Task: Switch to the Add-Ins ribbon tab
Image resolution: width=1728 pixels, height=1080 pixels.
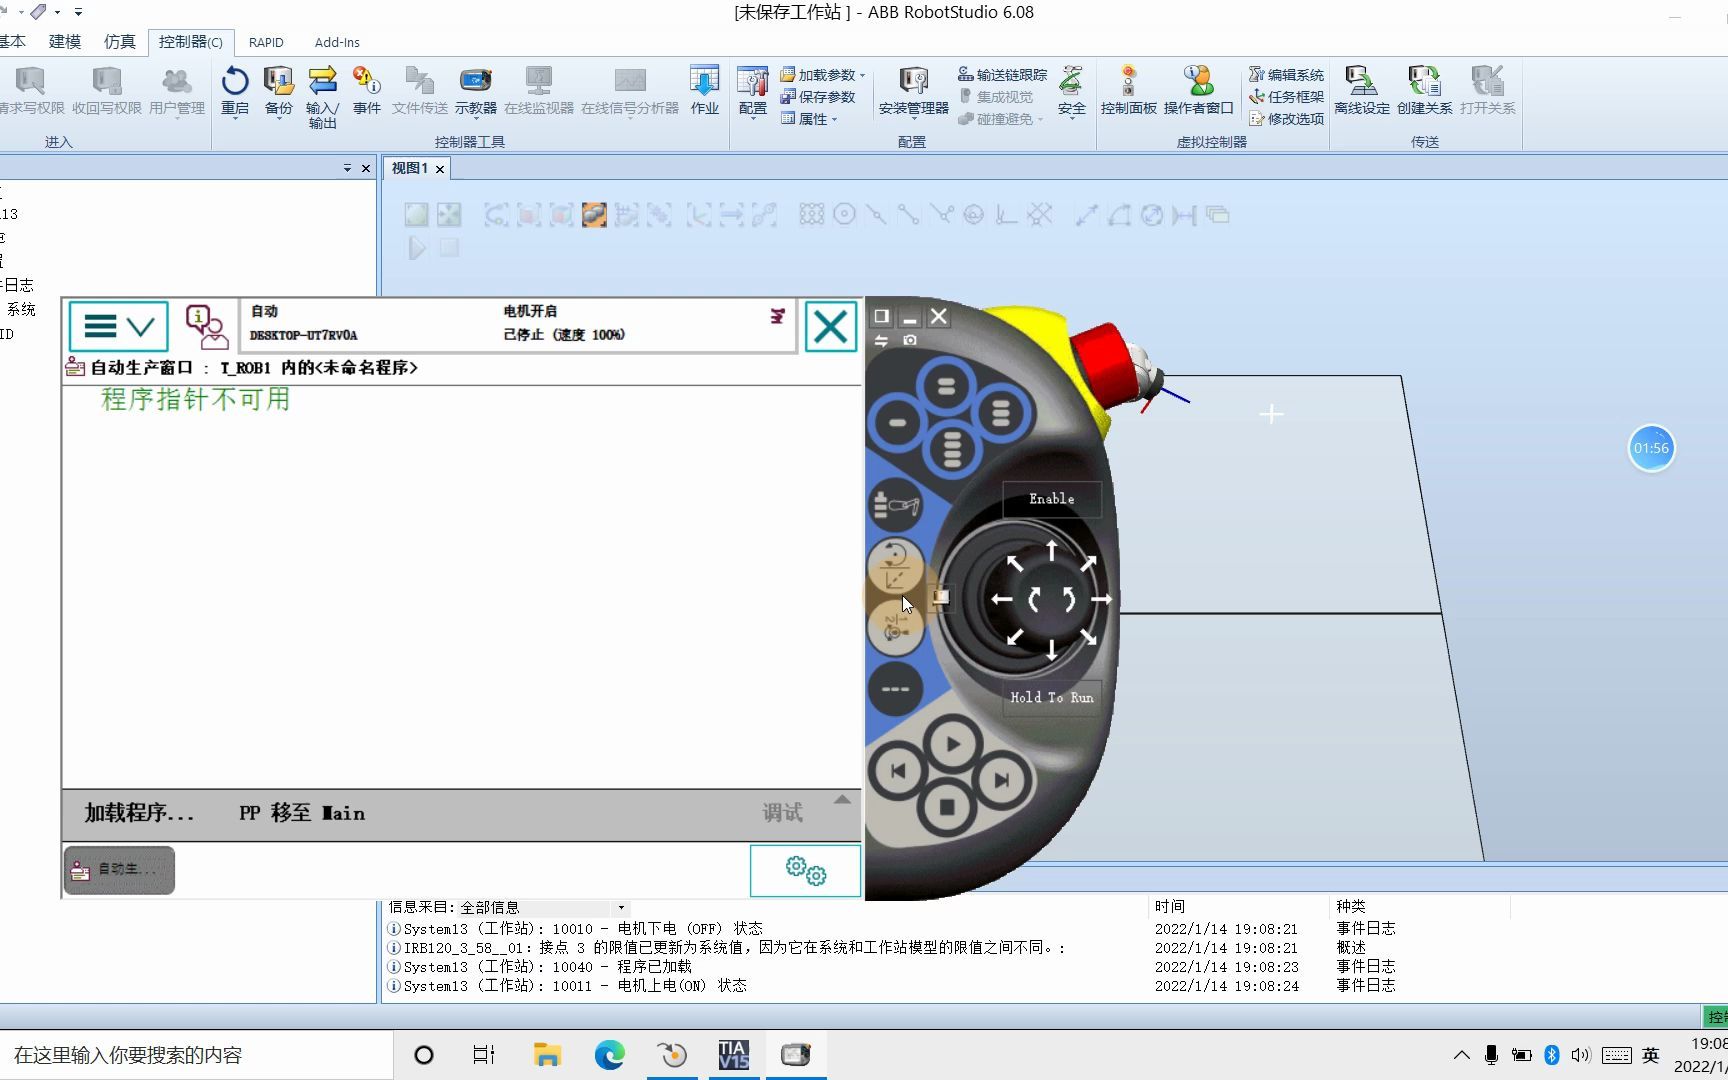Action: (337, 42)
